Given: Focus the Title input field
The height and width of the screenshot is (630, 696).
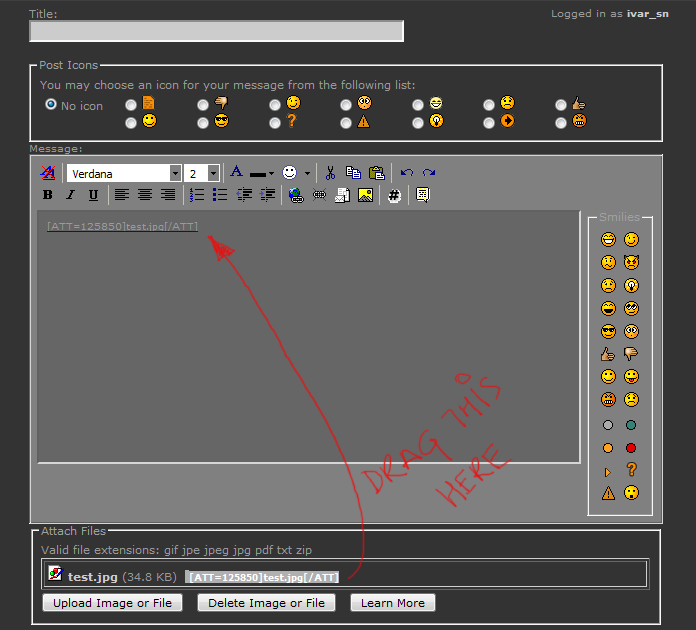Looking at the screenshot, I should [217, 31].
